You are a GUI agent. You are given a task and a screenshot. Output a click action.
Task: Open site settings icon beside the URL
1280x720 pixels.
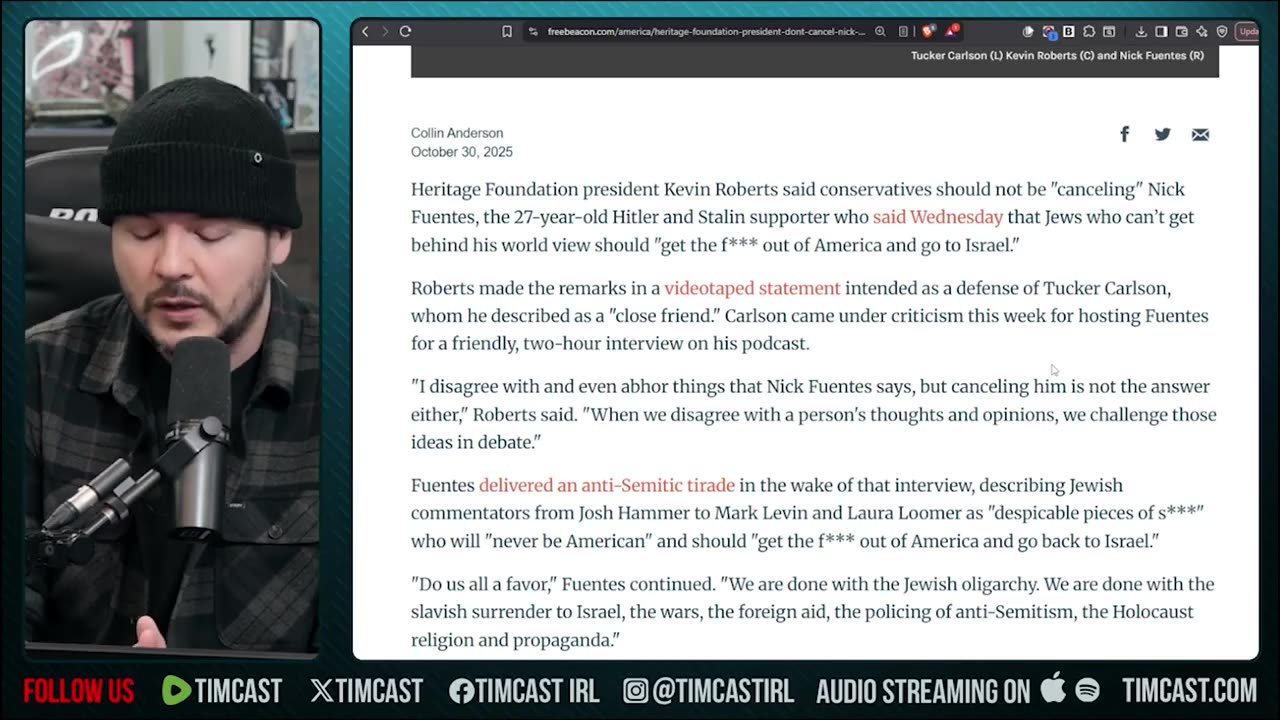coord(533,32)
